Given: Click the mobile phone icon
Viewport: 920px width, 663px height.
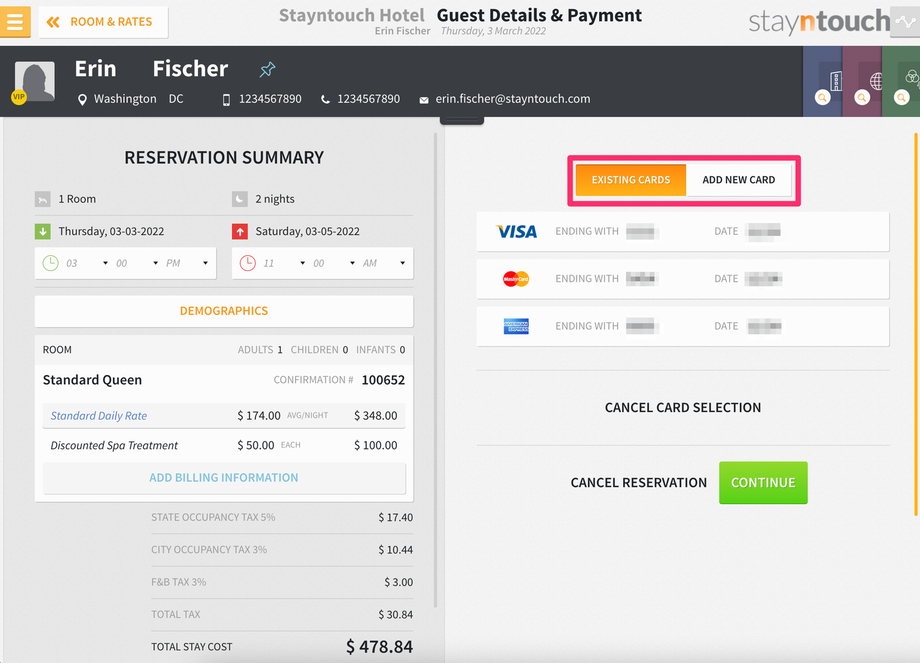Looking at the screenshot, I should point(226,100).
